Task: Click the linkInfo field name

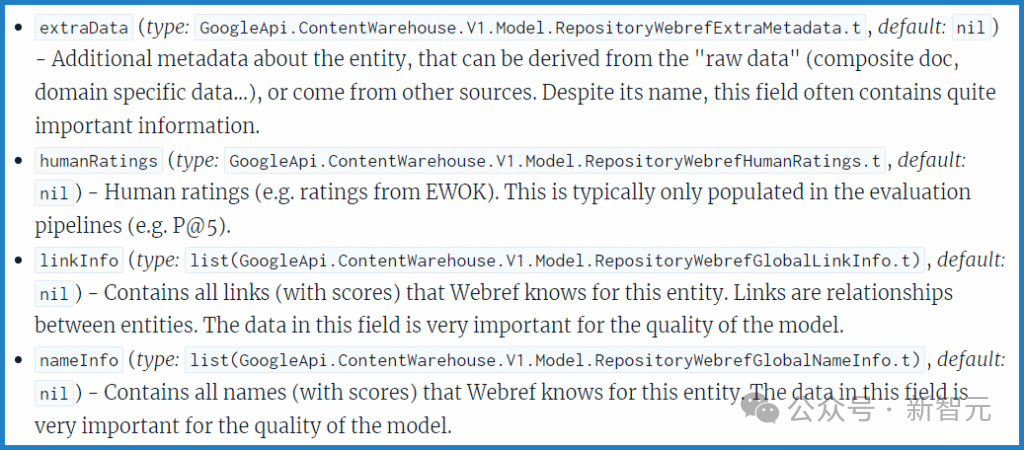Action: (79, 261)
